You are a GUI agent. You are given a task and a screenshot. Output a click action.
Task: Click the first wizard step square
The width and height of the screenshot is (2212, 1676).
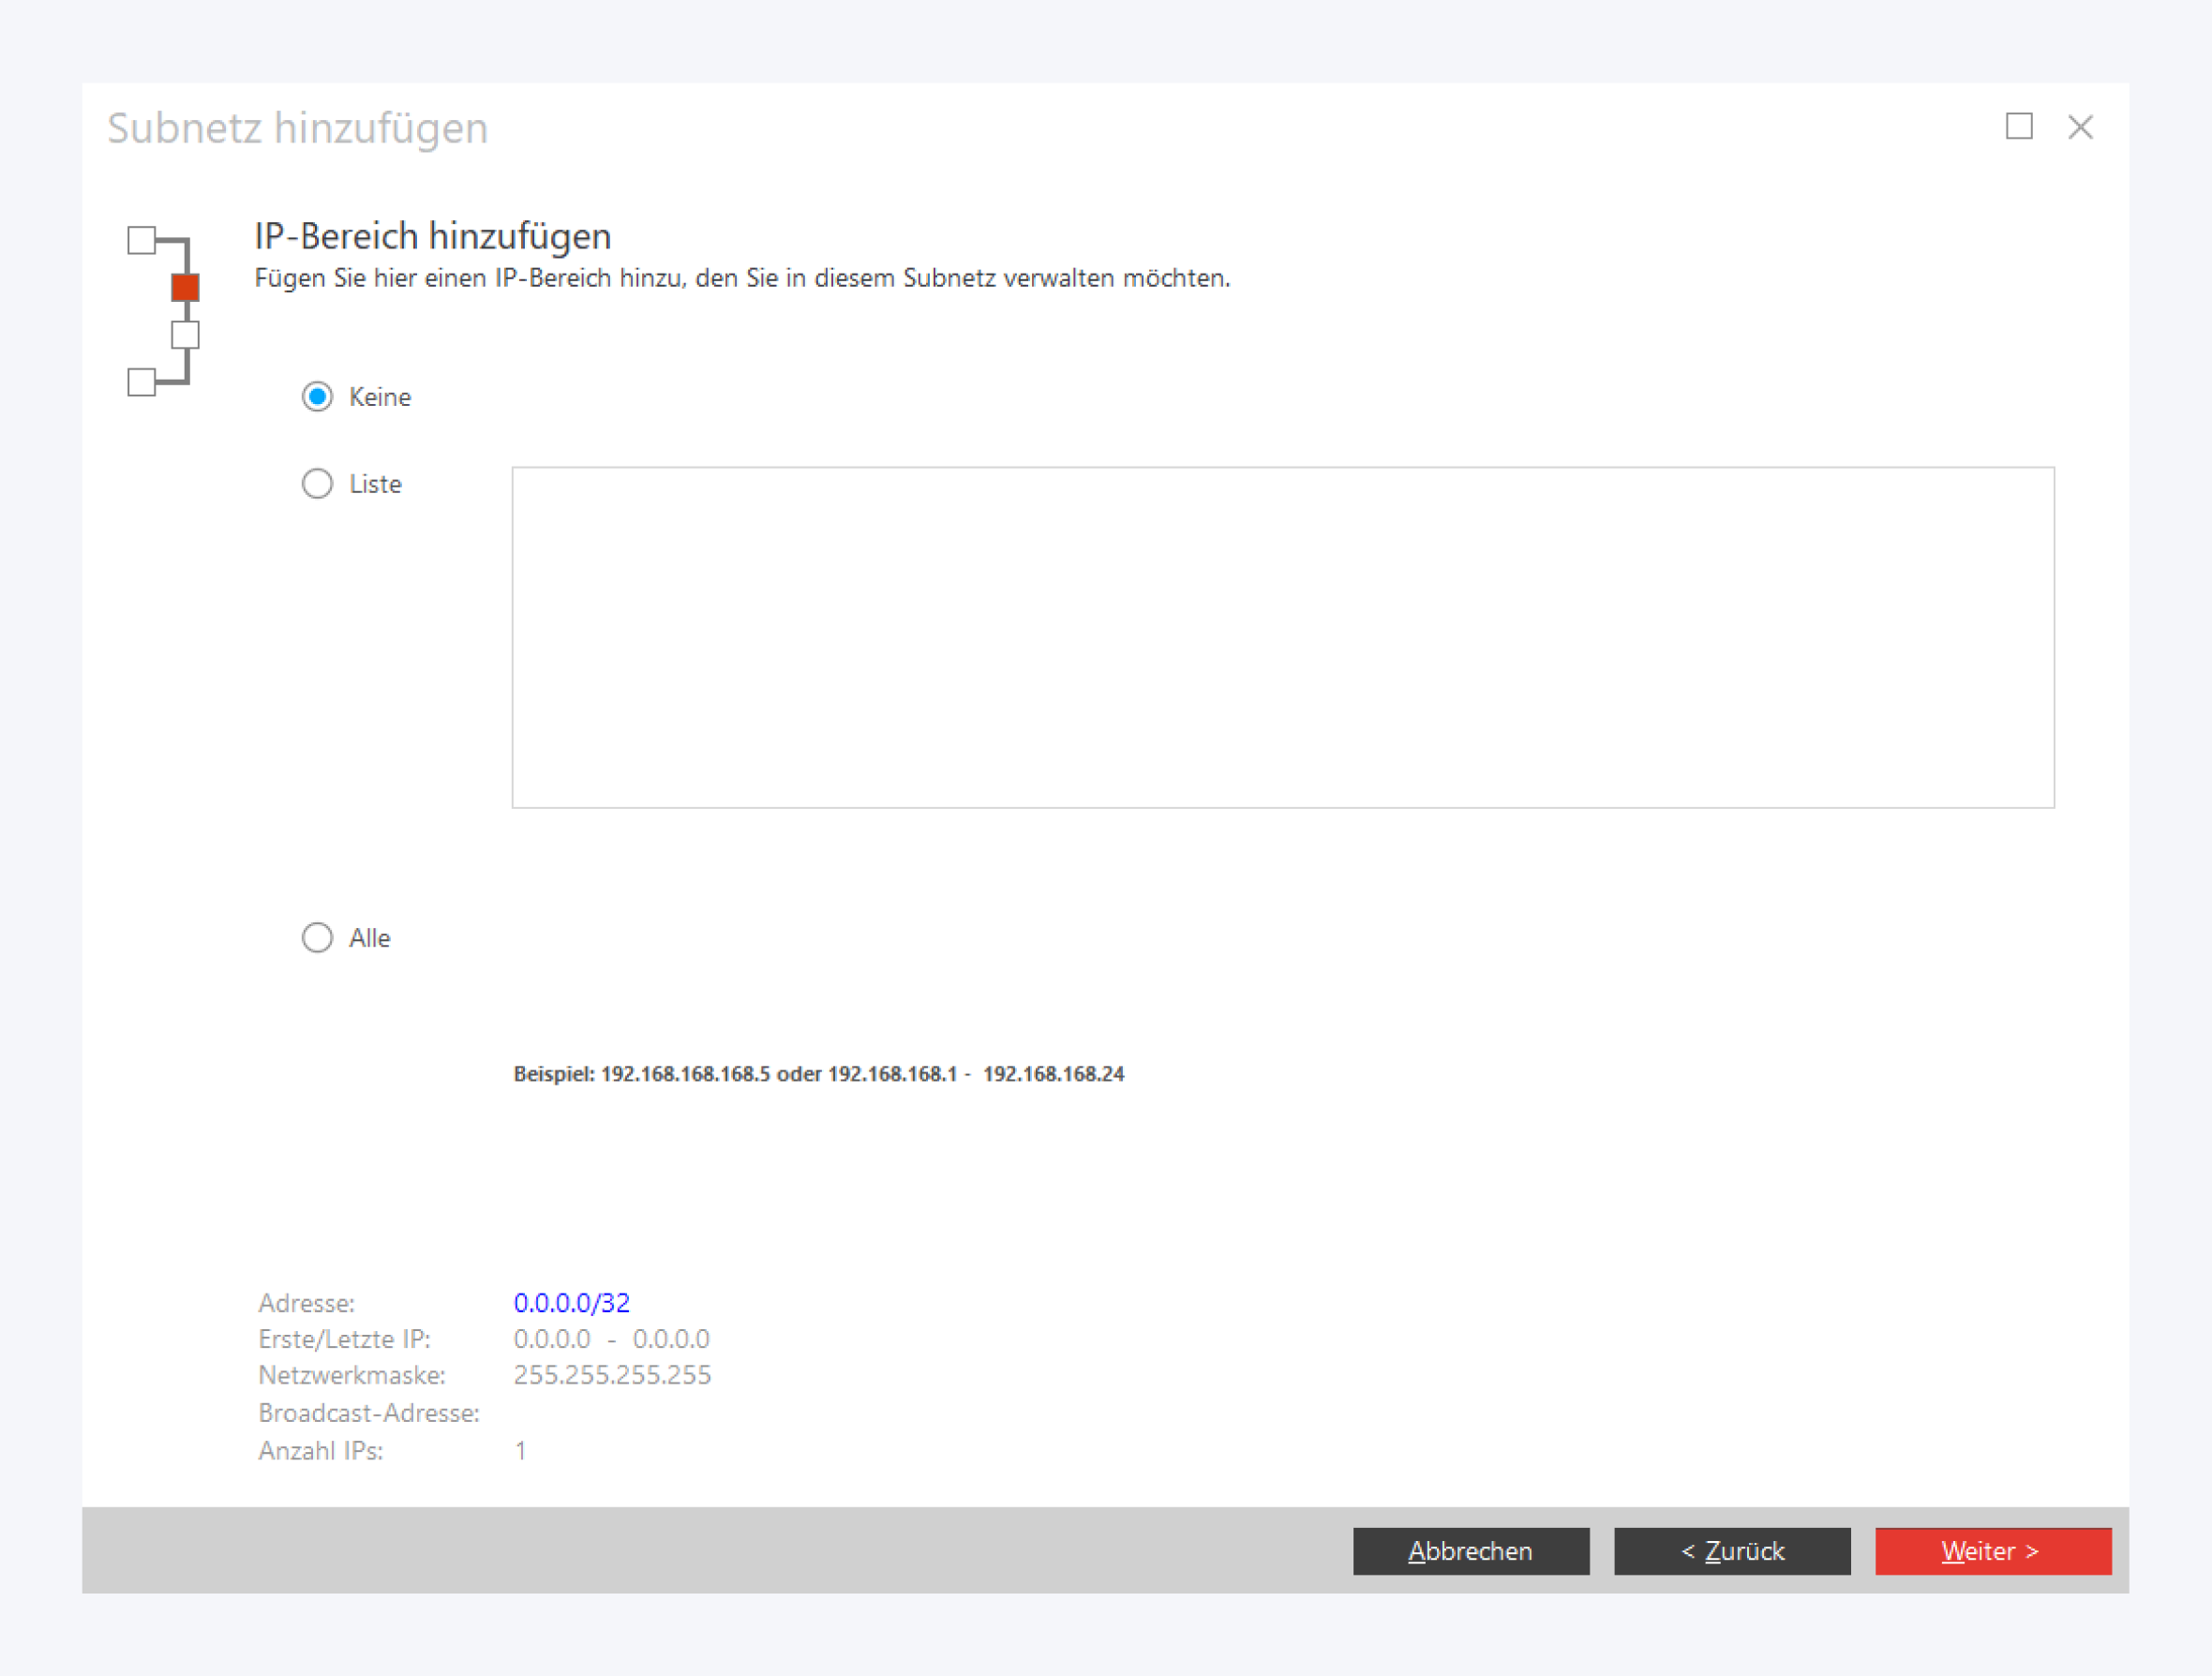pos(141,240)
